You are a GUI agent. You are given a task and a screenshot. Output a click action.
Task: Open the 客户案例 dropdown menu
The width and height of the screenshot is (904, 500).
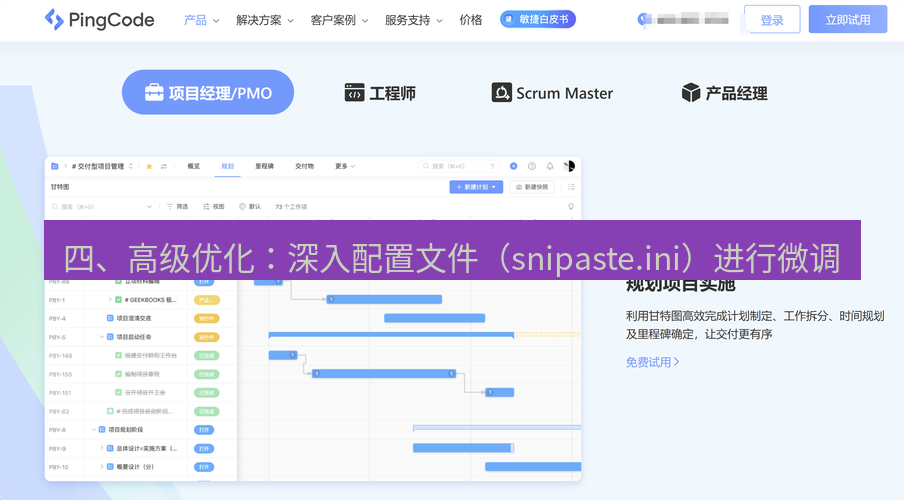339,20
